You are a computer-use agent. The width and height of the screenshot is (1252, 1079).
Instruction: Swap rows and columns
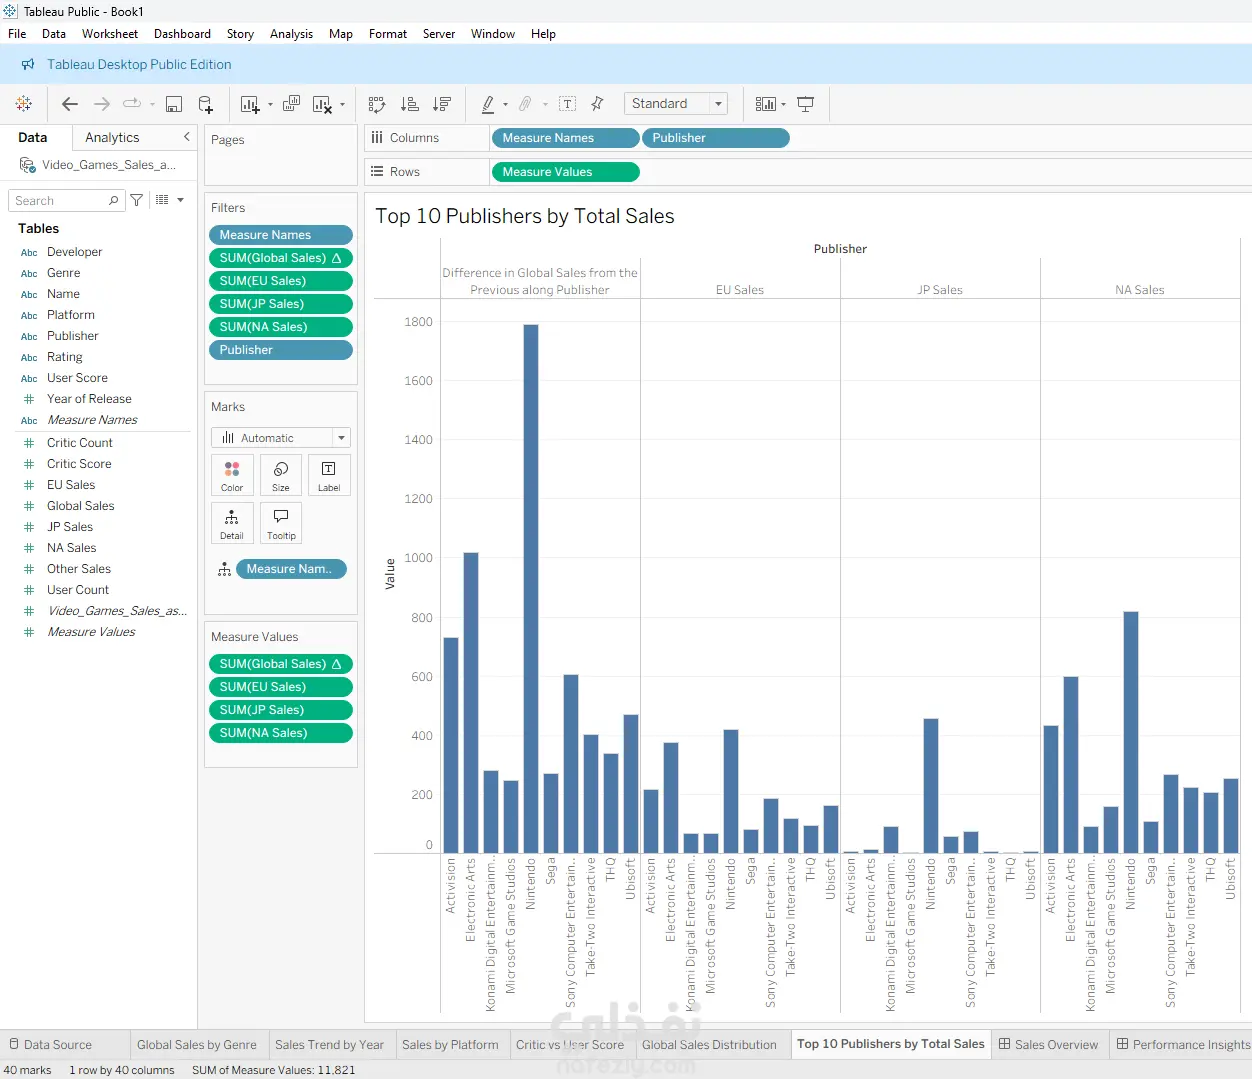[x=377, y=104]
